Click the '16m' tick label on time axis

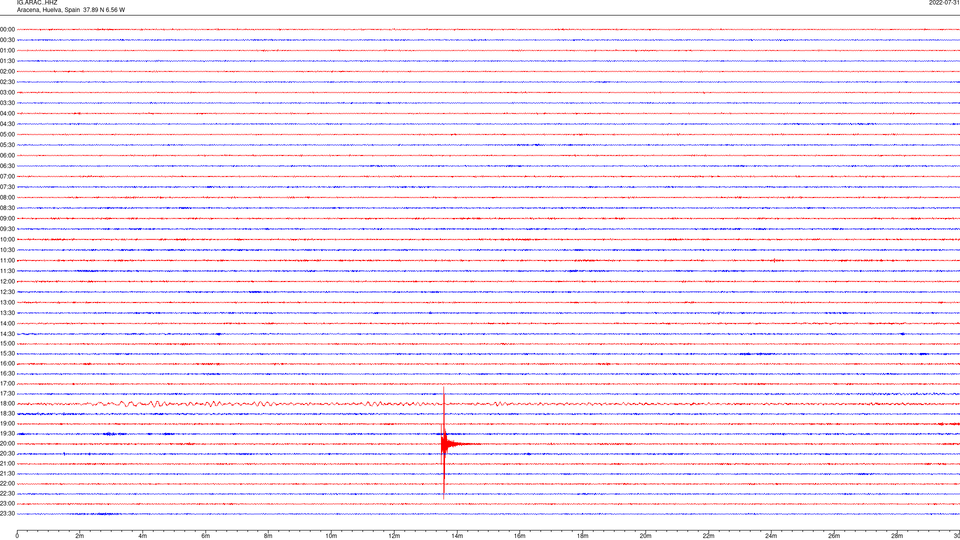520,536
